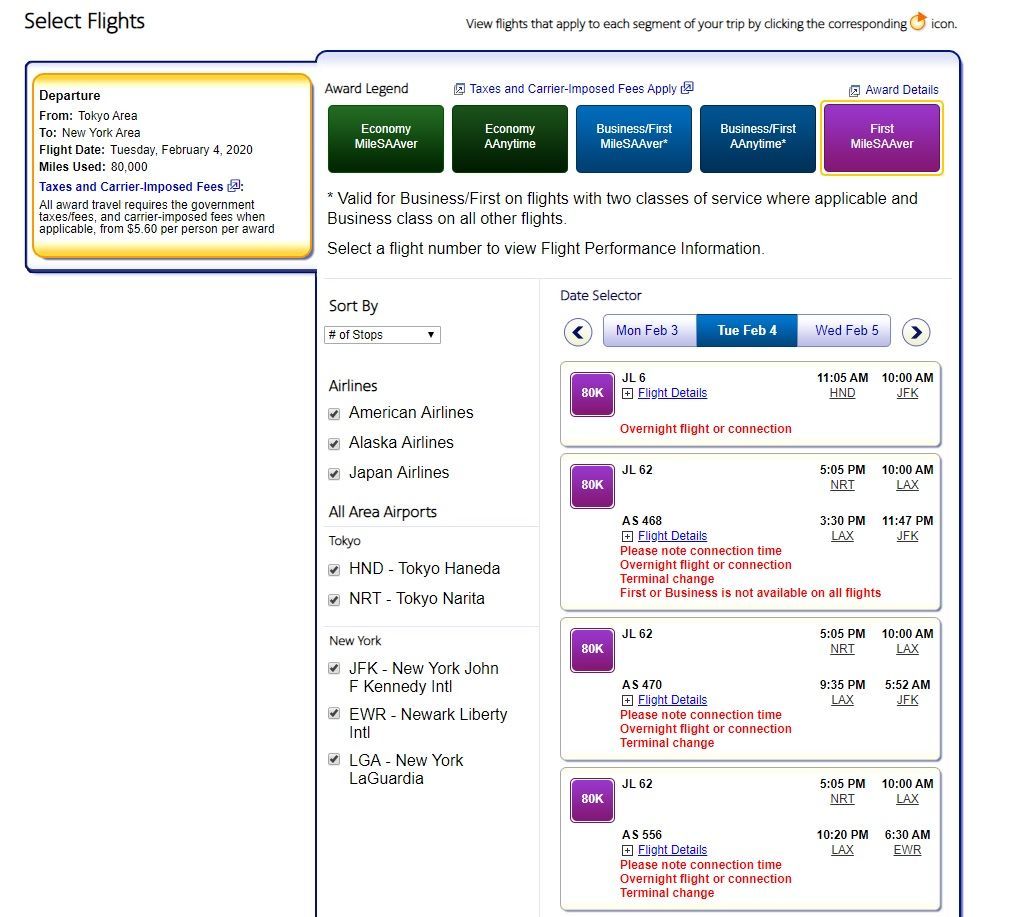Click the JFK arrival link for AS 468
The width and height of the screenshot is (1031, 917).
(907, 536)
